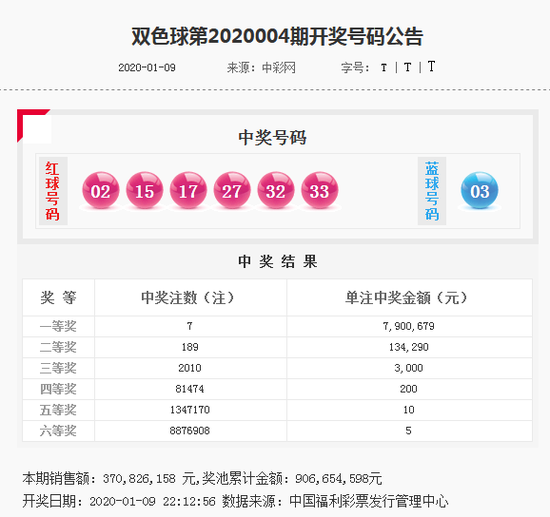Click the sixth prize count 8876908
Screen dimensions: 550x517
click(x=190, y=431)
